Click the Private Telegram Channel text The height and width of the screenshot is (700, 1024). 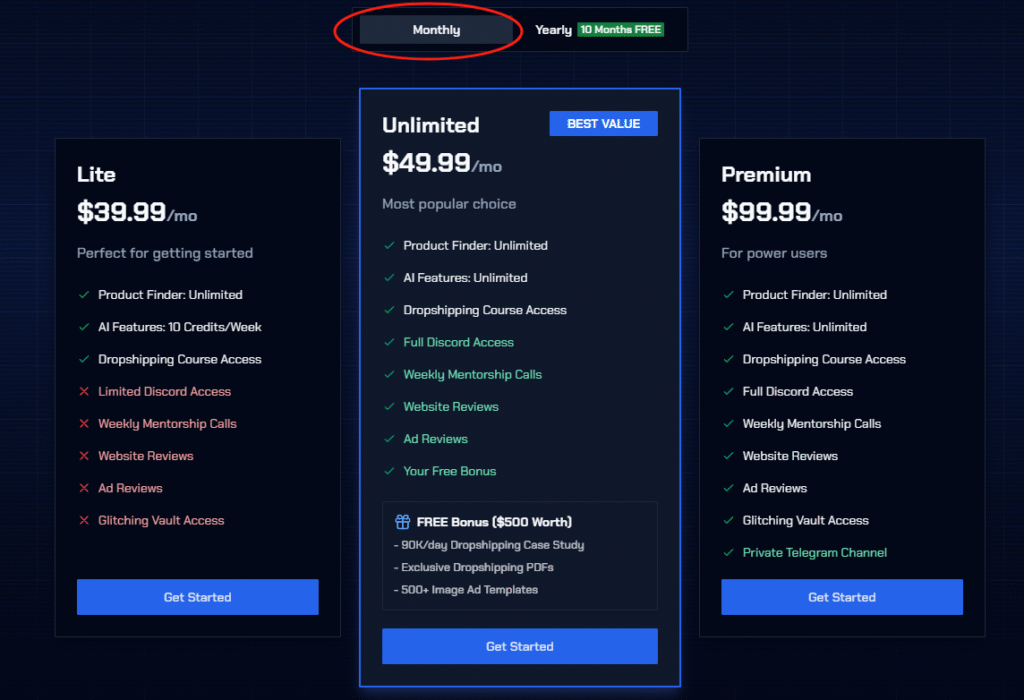pyautogui.click(x=814, y=553)
